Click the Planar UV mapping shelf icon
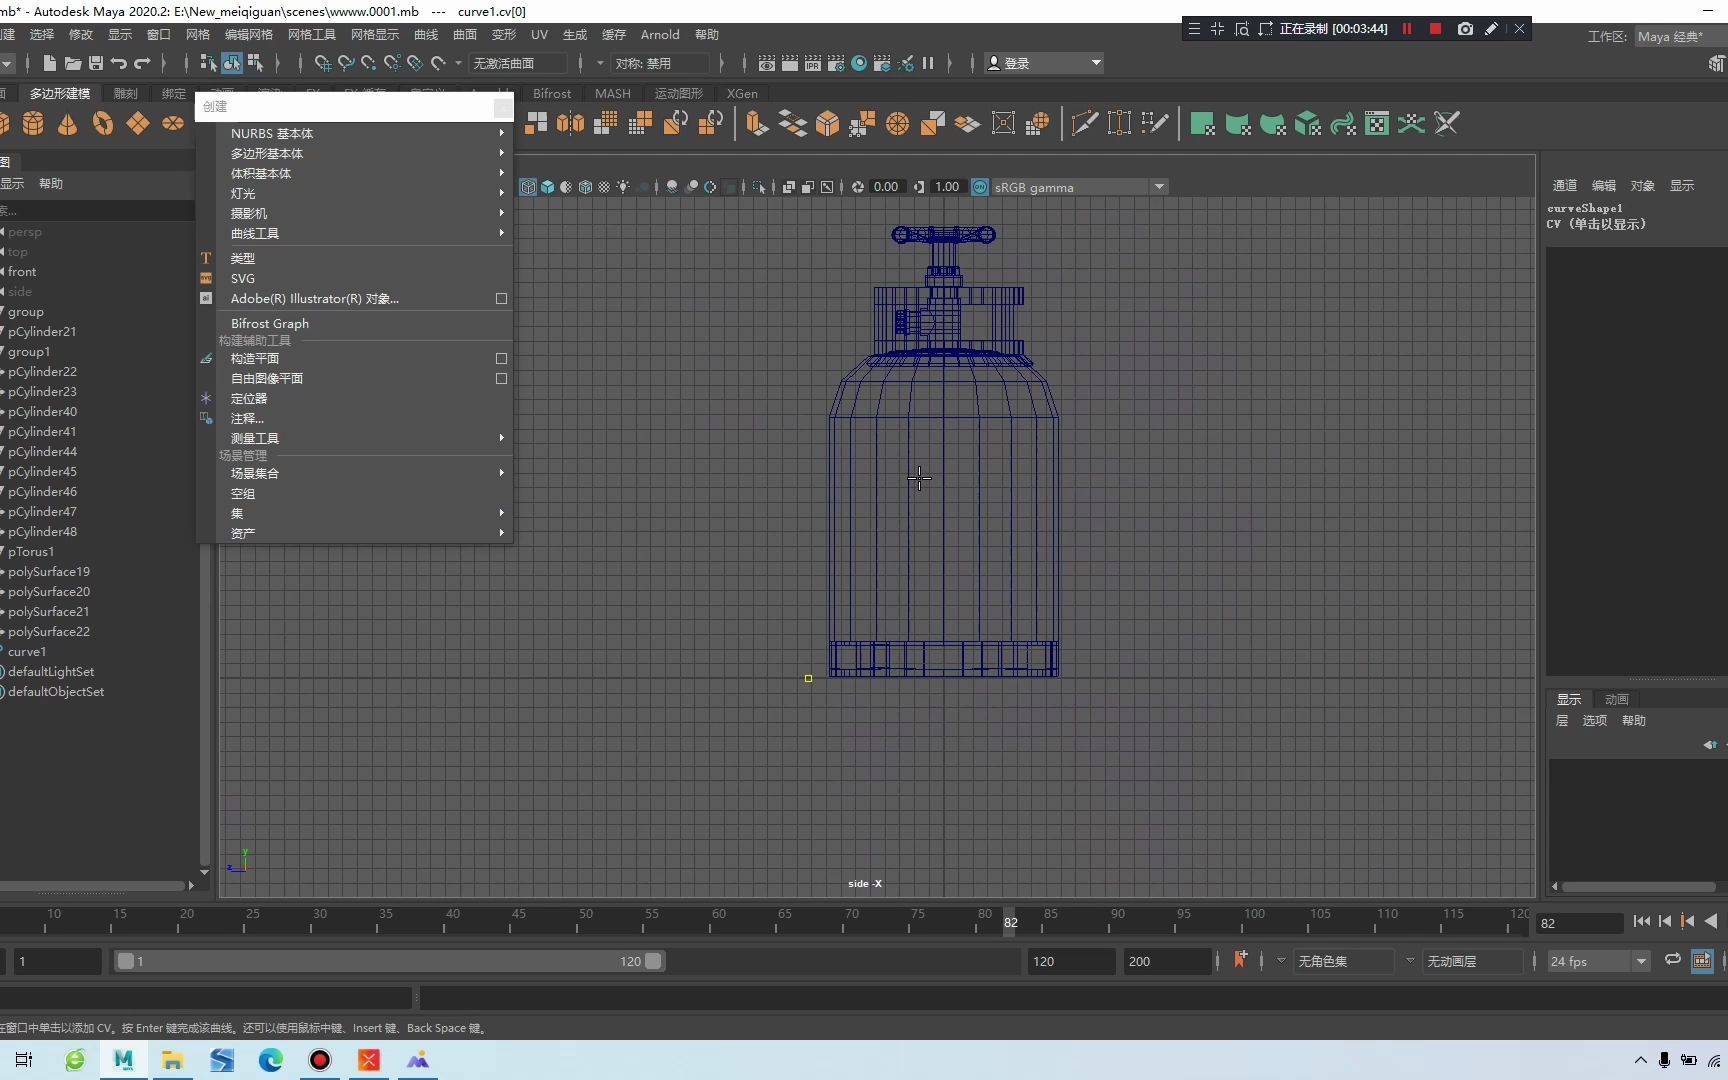The width and height of the screenshot is (1728, 1080). point(1203,123)
